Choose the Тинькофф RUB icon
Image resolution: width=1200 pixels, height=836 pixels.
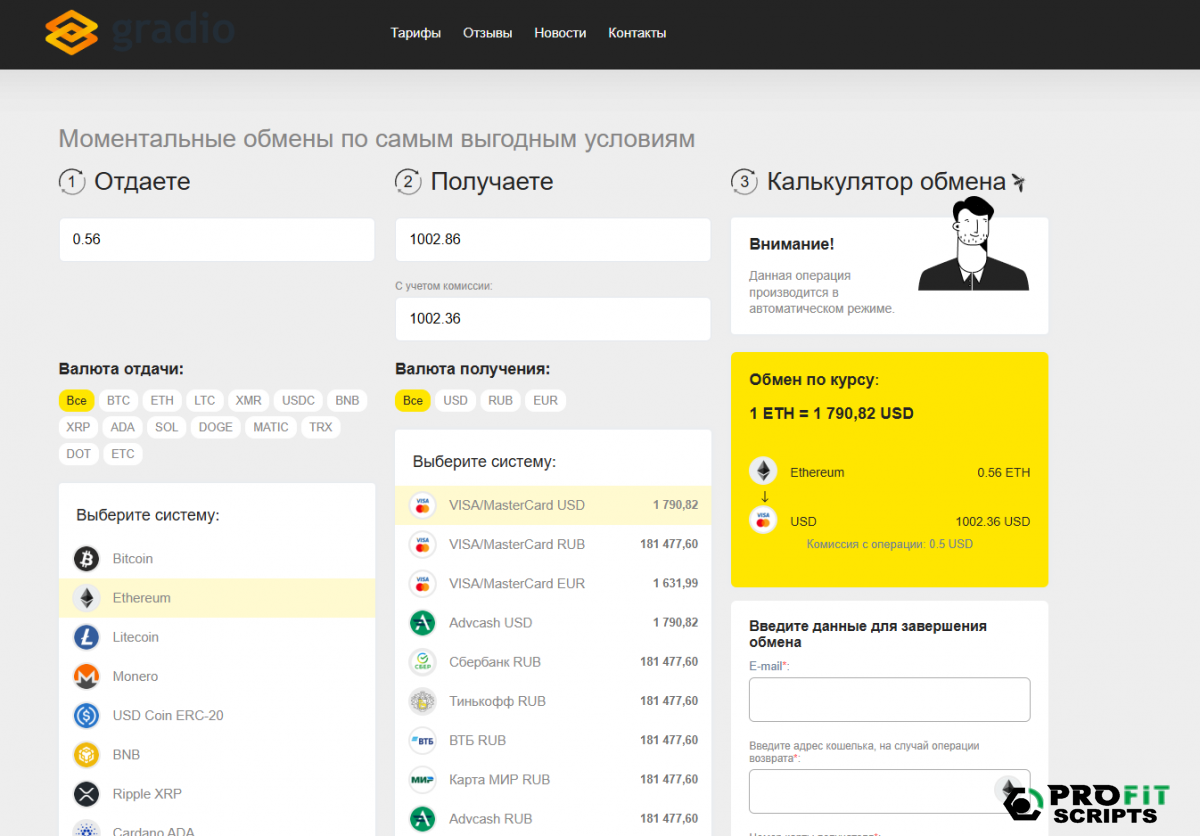423,701
